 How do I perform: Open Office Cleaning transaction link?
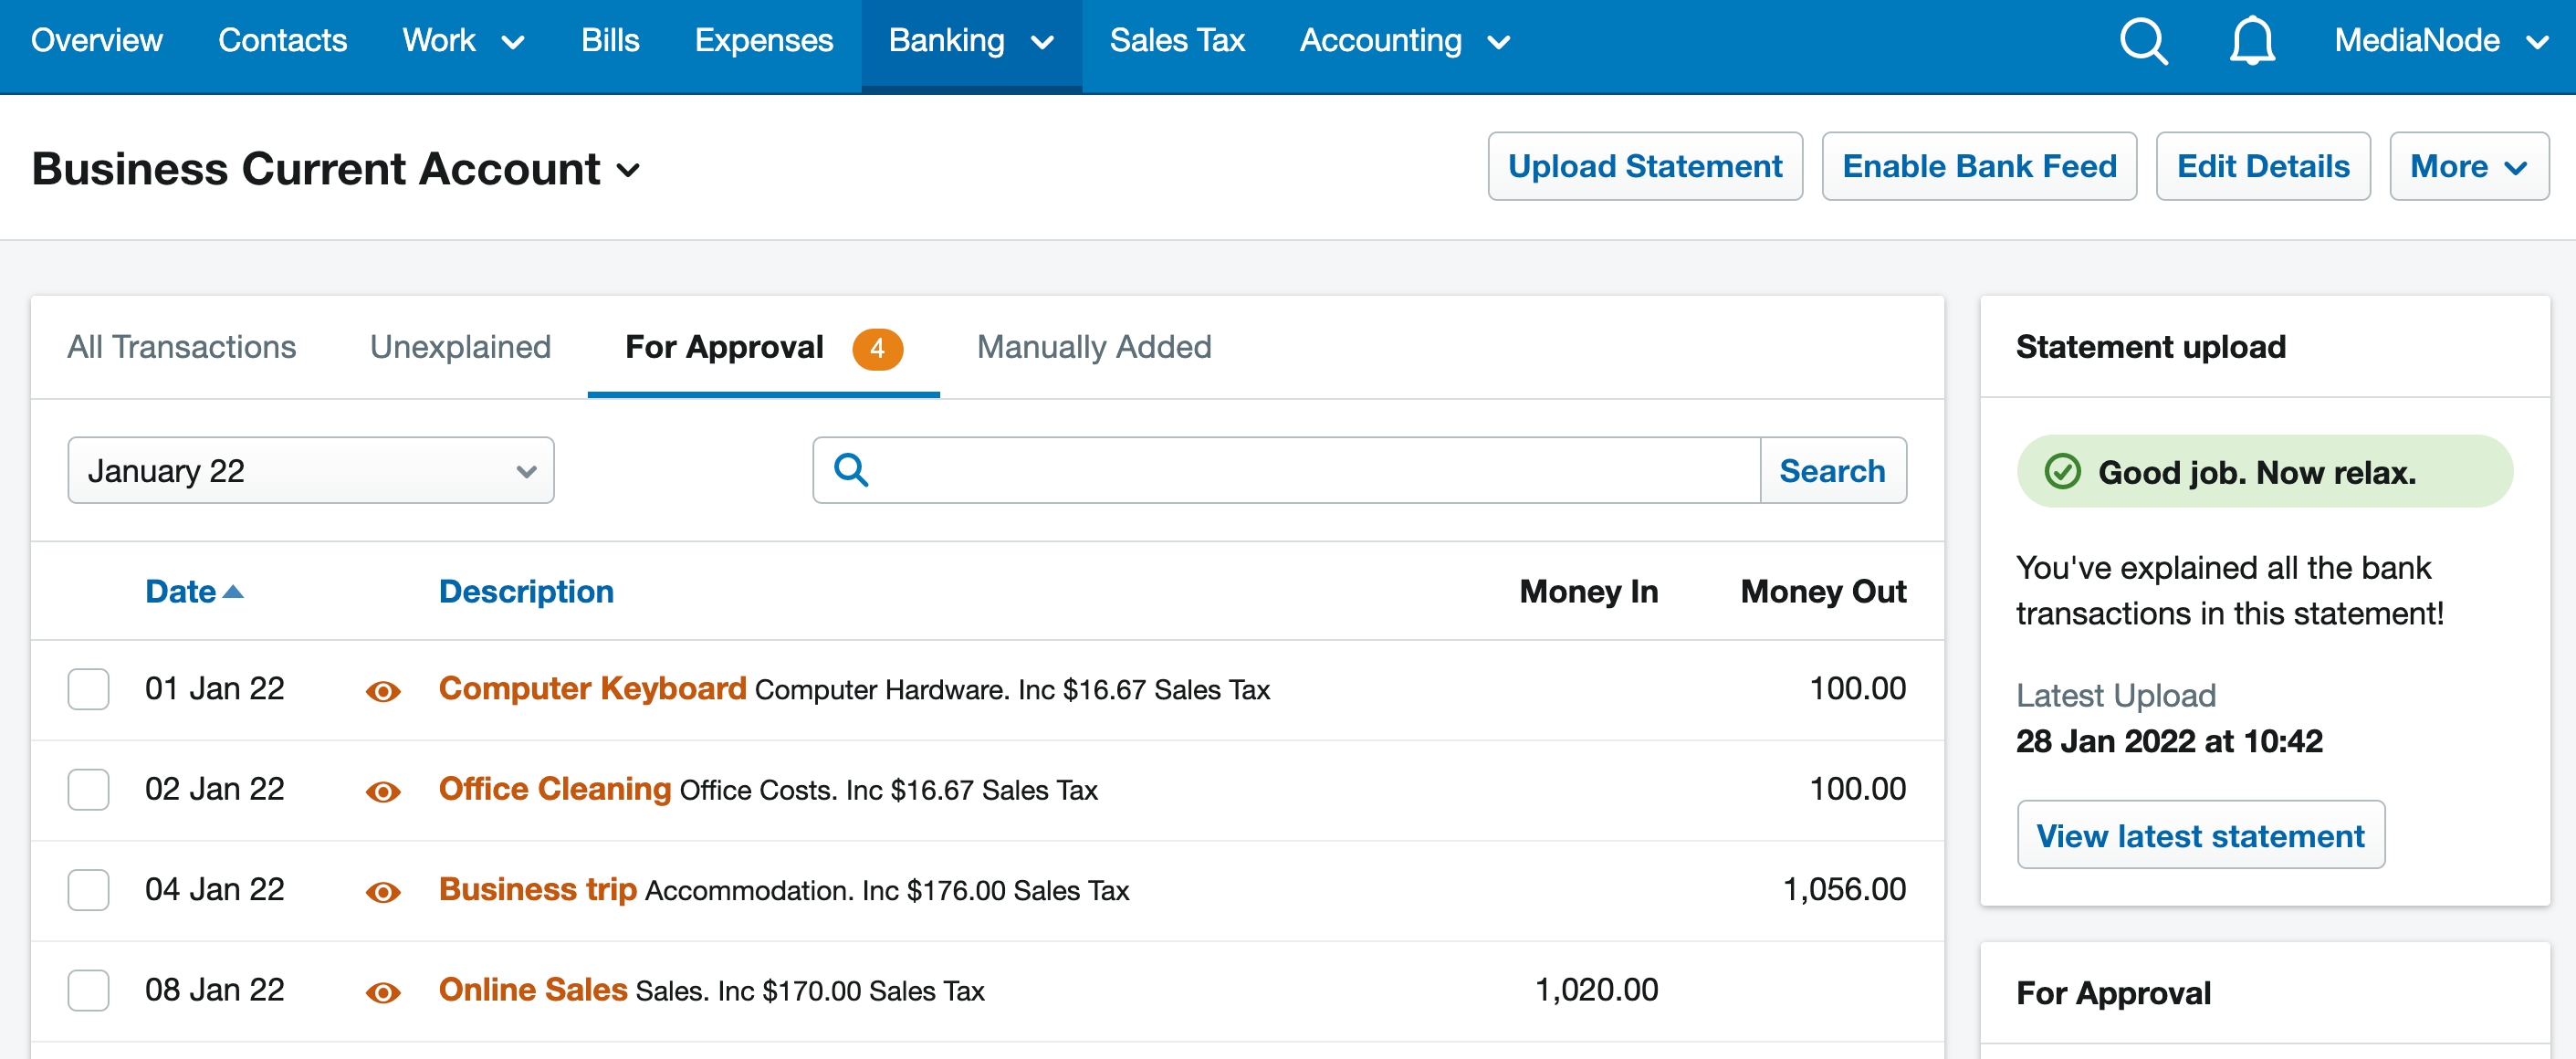point(555,789)
